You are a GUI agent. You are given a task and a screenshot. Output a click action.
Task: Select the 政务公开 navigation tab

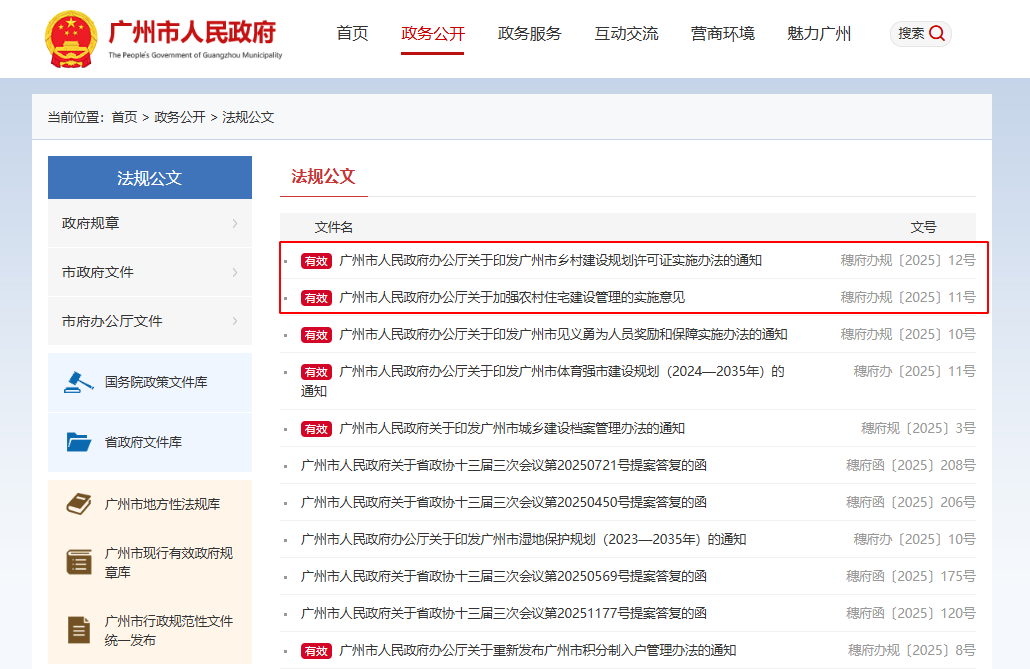coord(433,34)
